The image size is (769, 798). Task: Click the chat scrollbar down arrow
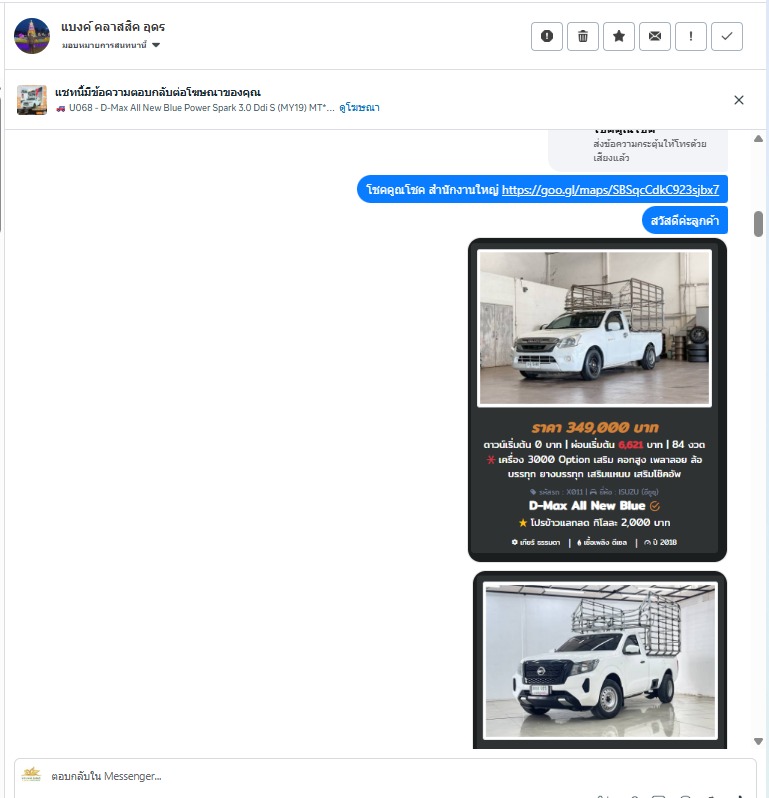[758, 741]
